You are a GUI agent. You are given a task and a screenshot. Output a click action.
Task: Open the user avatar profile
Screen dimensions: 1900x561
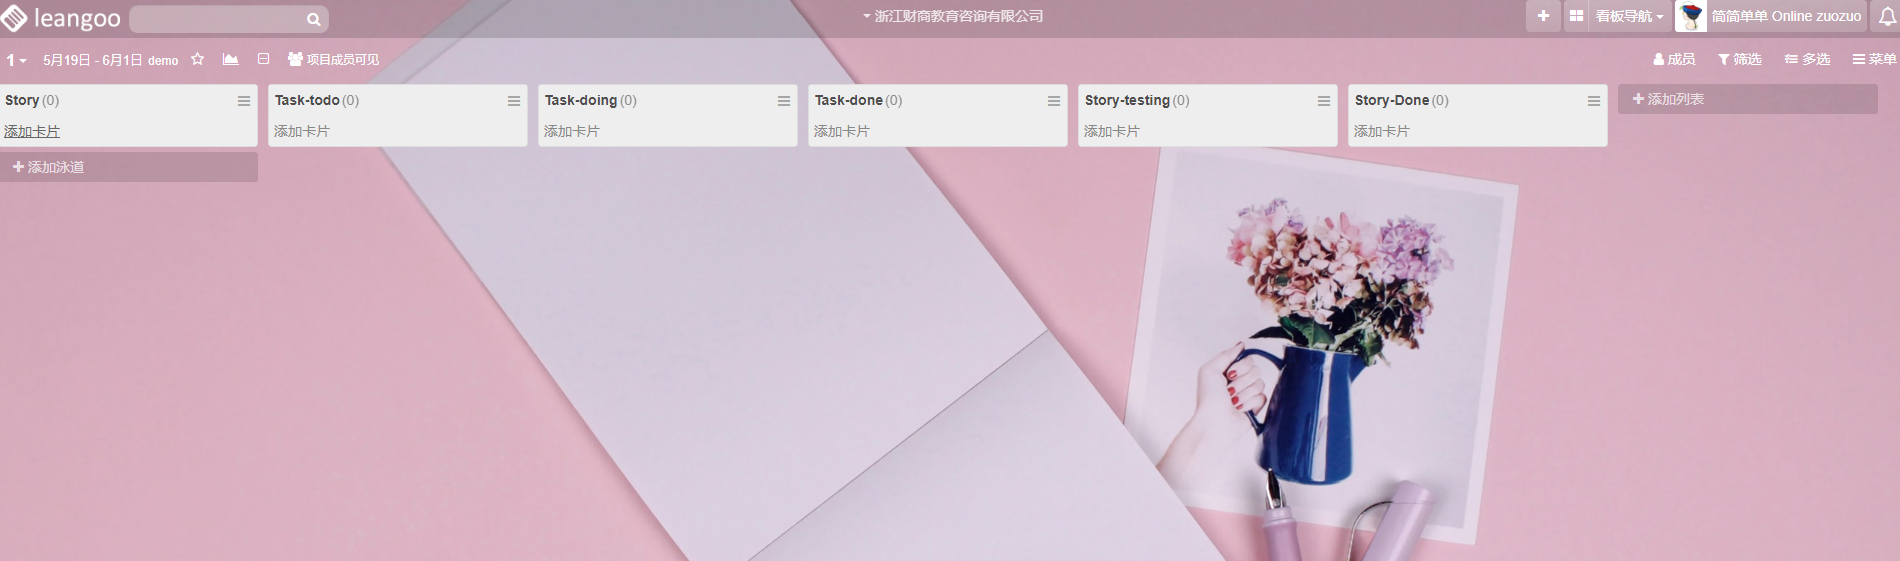[x=1691, y=16]
